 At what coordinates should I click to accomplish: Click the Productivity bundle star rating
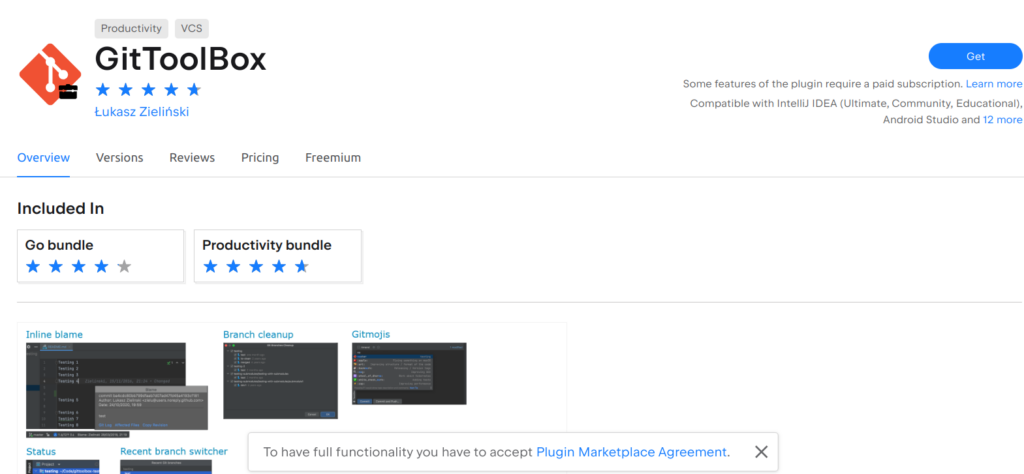pos(255,266)
